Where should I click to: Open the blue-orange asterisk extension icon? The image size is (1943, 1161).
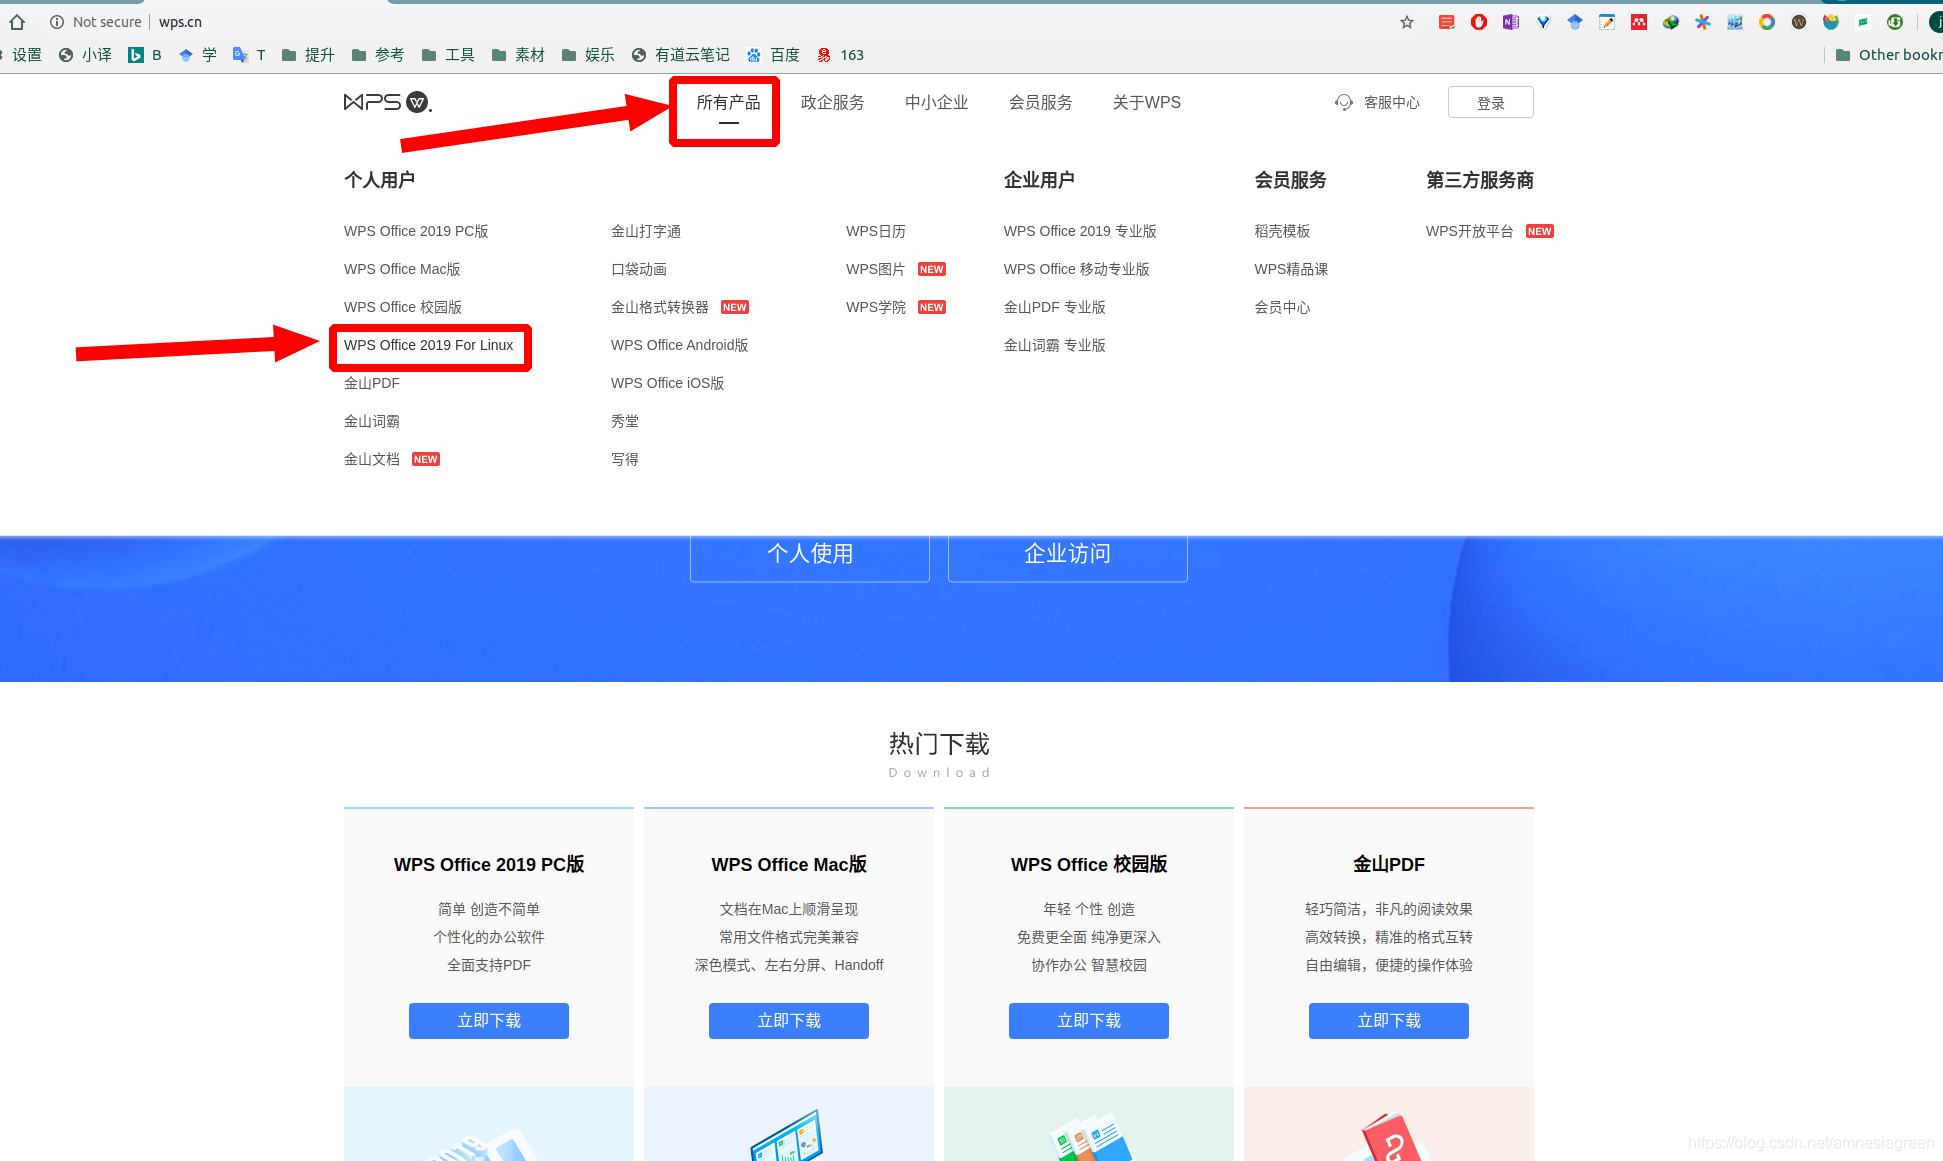click(x=1703, y=22)
